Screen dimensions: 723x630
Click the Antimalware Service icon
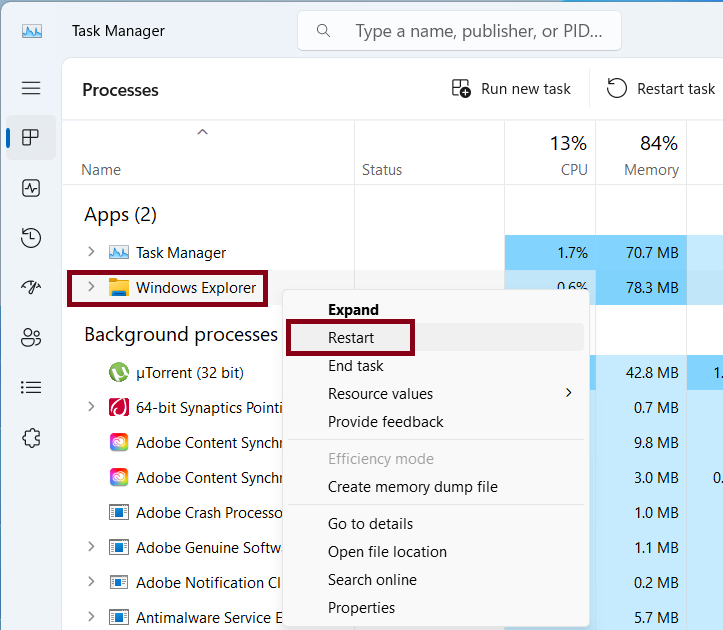[119, 617]
